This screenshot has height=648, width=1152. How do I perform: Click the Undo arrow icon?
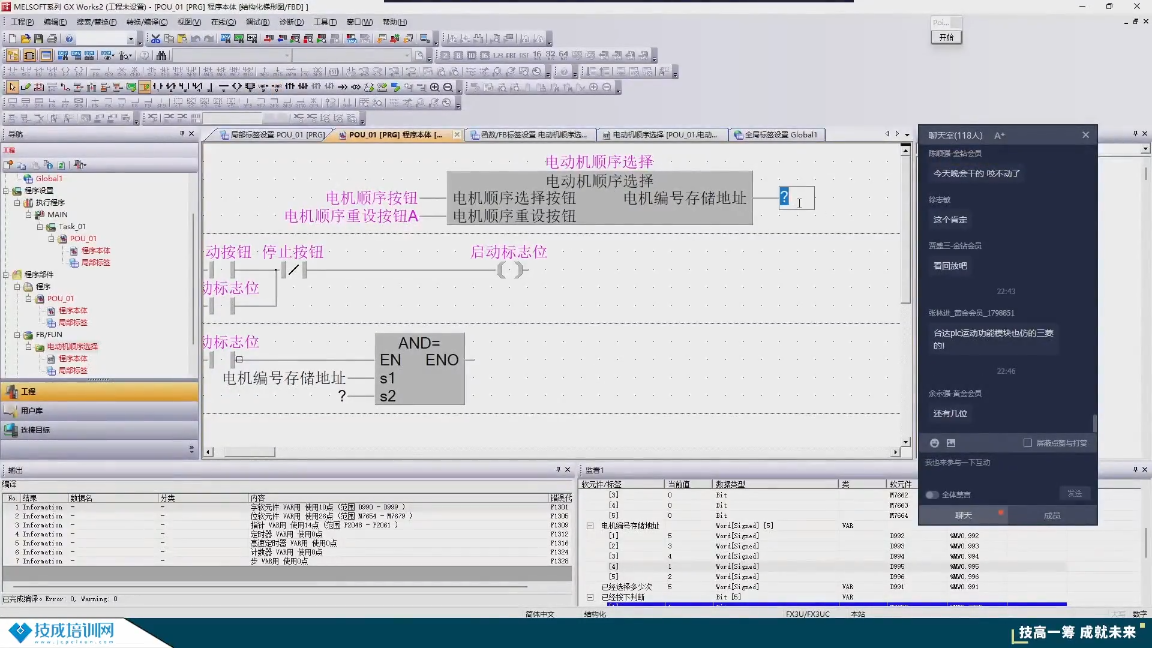195,38
